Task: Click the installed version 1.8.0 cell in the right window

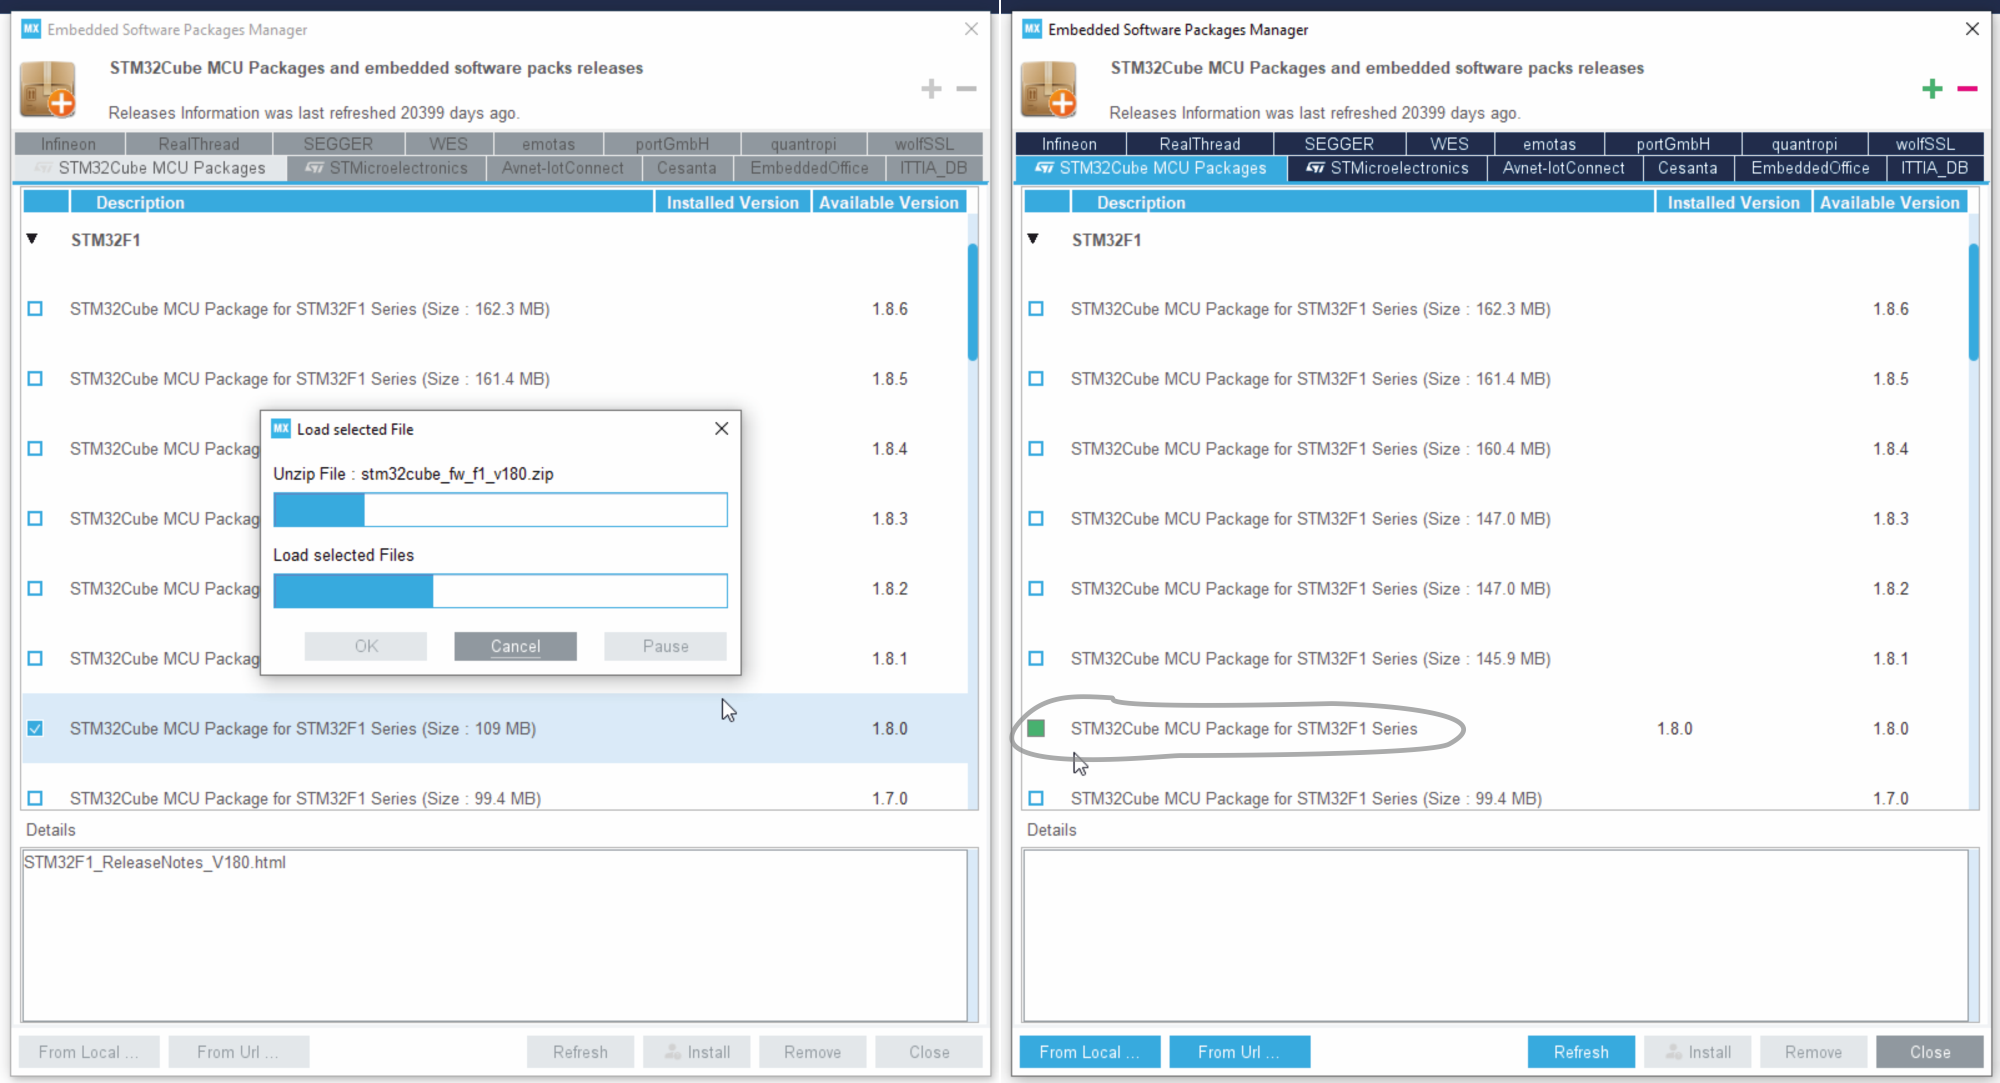Action: (1675, 729)
